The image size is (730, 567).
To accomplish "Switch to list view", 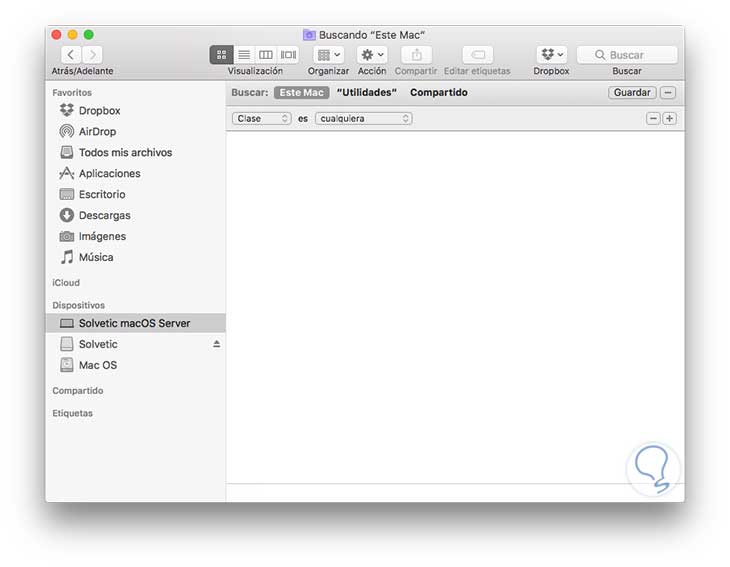I will [244, 55].
